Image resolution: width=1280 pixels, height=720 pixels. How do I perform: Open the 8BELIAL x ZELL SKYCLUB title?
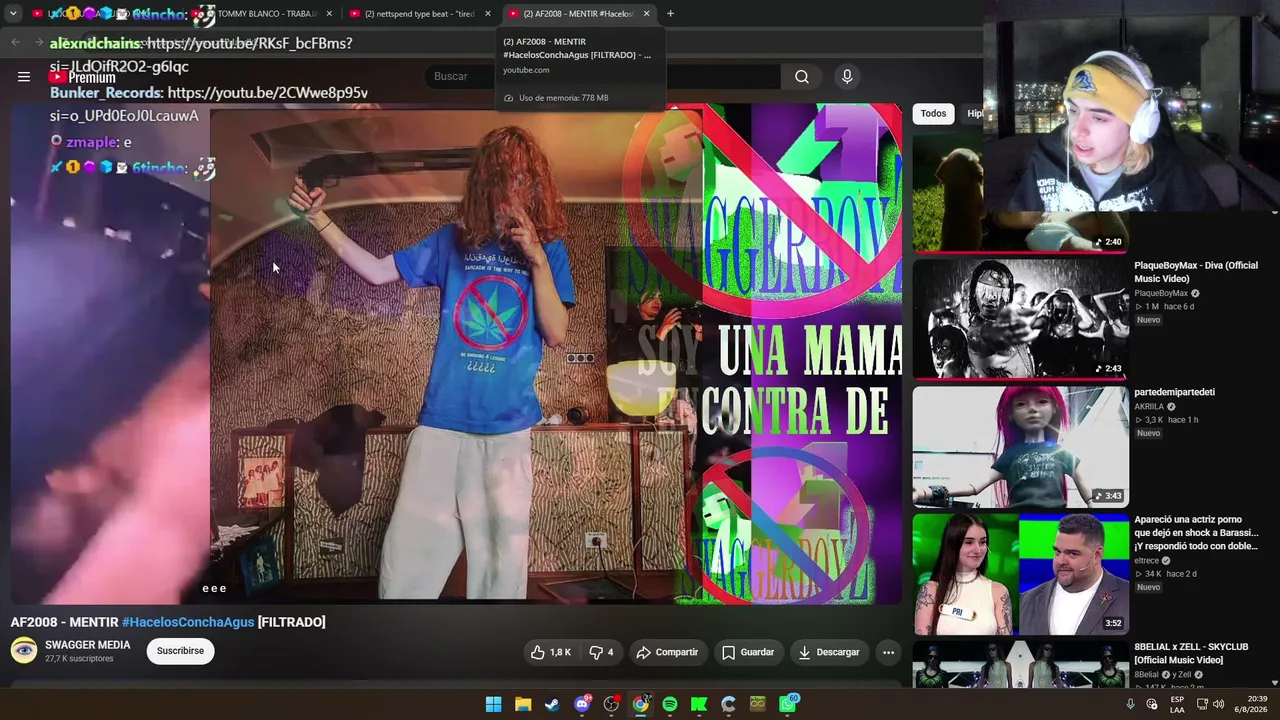(1191, 654)
